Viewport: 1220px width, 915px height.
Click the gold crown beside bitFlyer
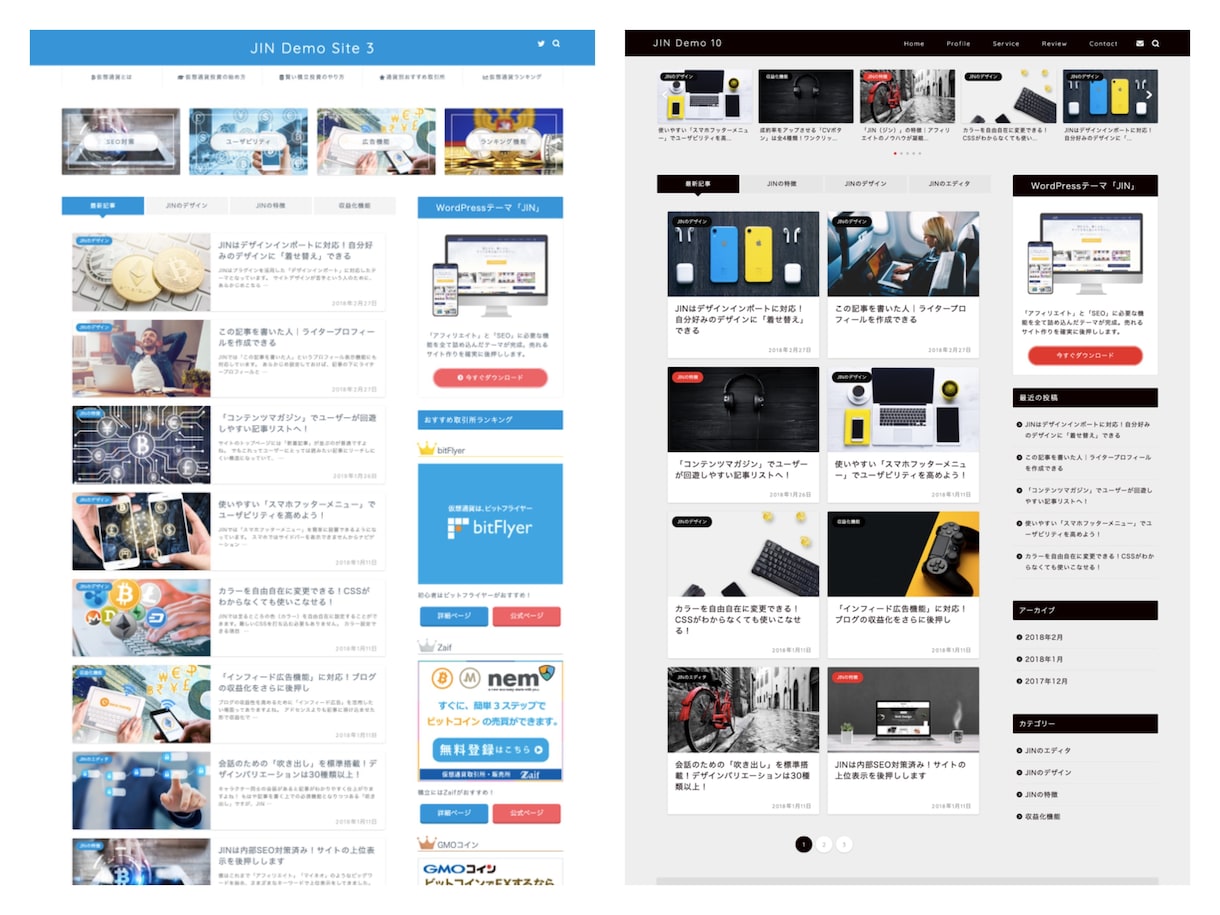pyautogui.click(x=426, y=450)
